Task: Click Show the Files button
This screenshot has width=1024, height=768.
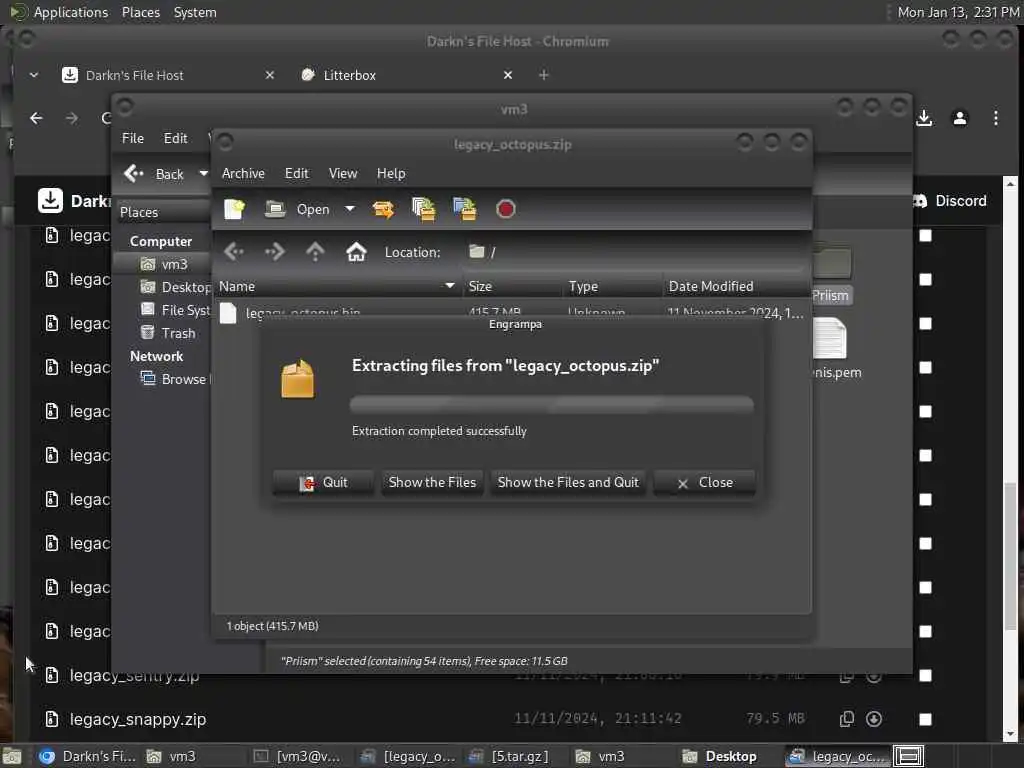Action: coord(432,483)
